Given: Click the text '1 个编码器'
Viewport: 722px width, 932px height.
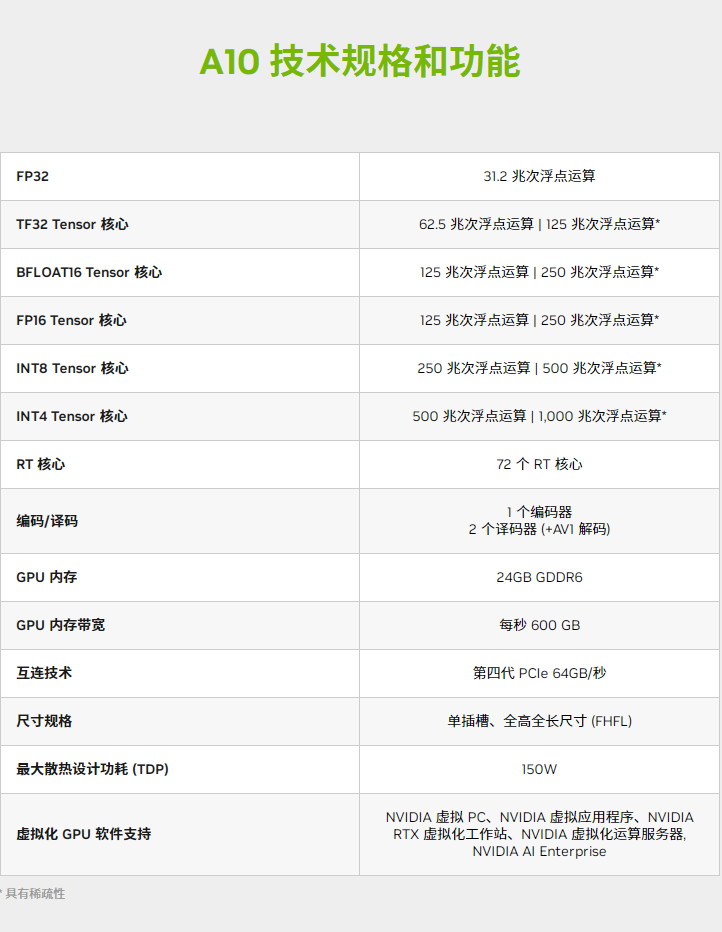Looking at the screenshot, I should tap(539, 512).
